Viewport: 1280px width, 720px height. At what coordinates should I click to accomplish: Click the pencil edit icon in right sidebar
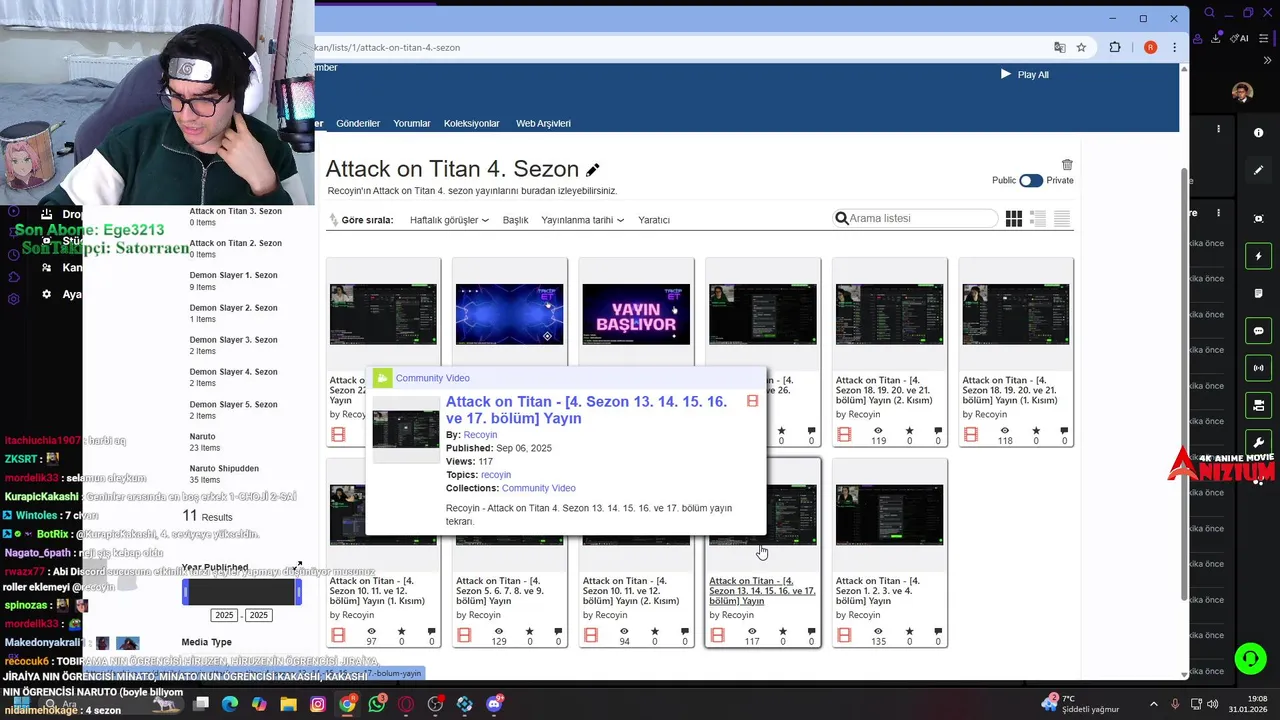tap(1258, 171)
